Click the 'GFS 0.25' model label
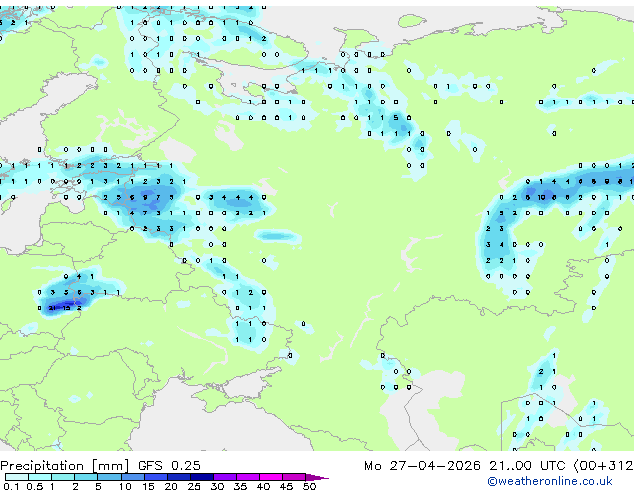The image size is (634, 490). coord(169,466)
